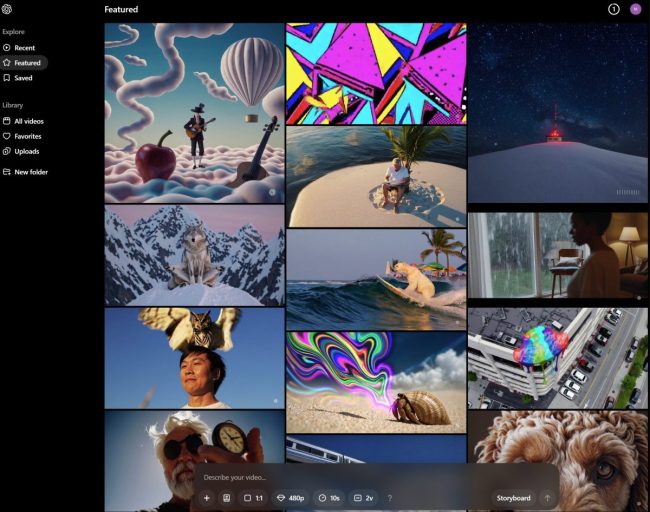Open the 480p resolution dropdown
This screenshot has width=650, height=512.
[x=290, y=498]
